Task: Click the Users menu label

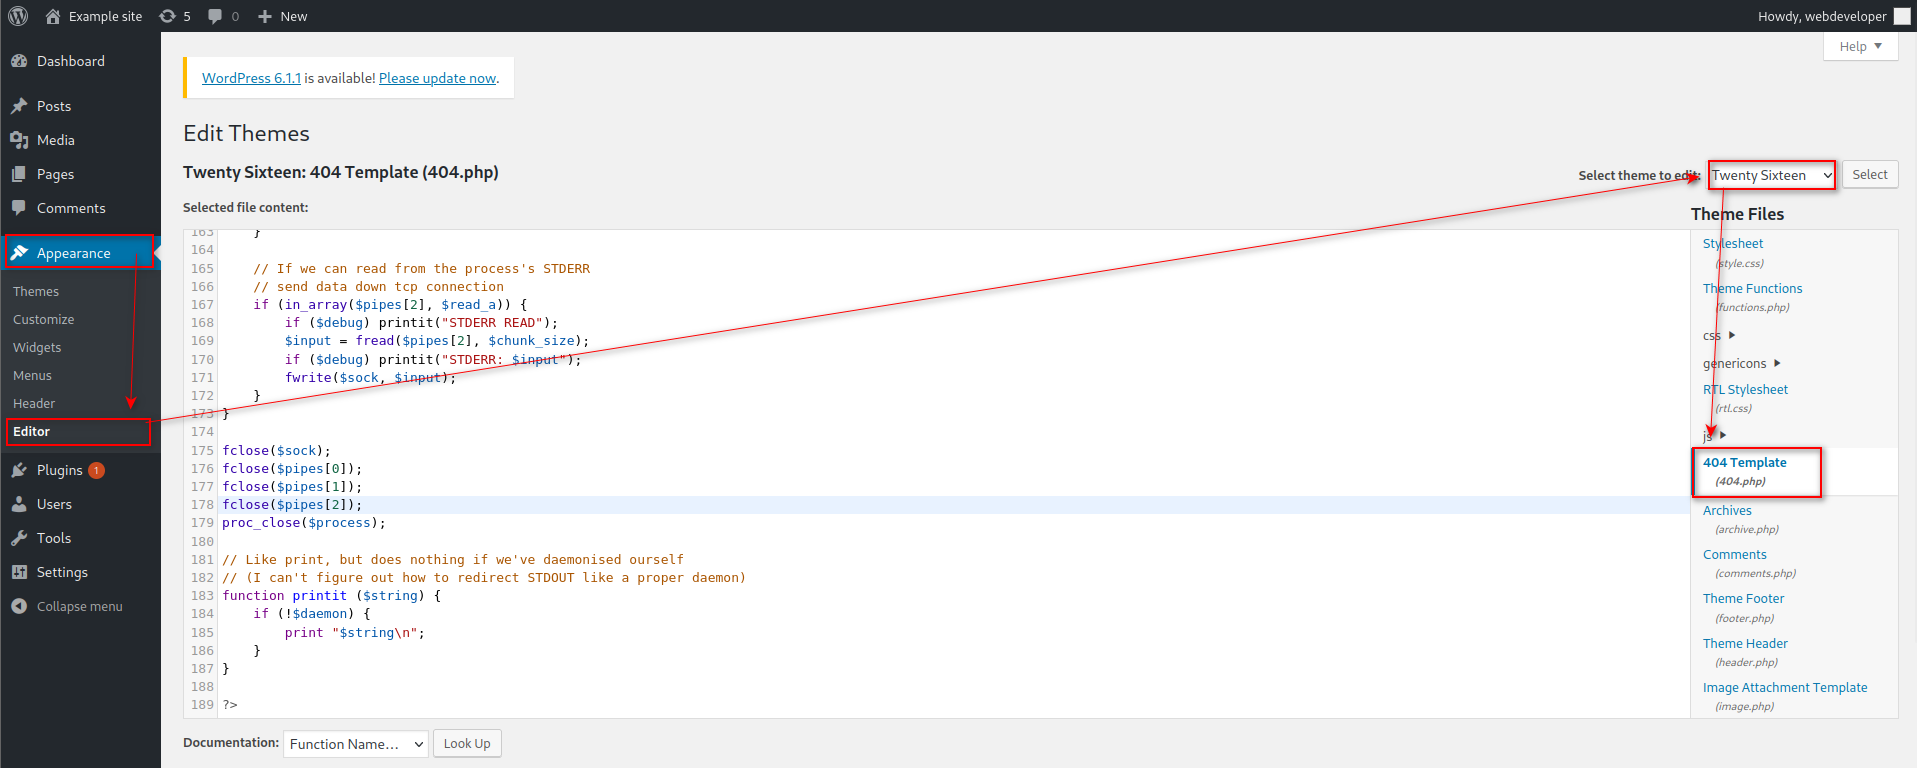Action: (x=54, y=504)
